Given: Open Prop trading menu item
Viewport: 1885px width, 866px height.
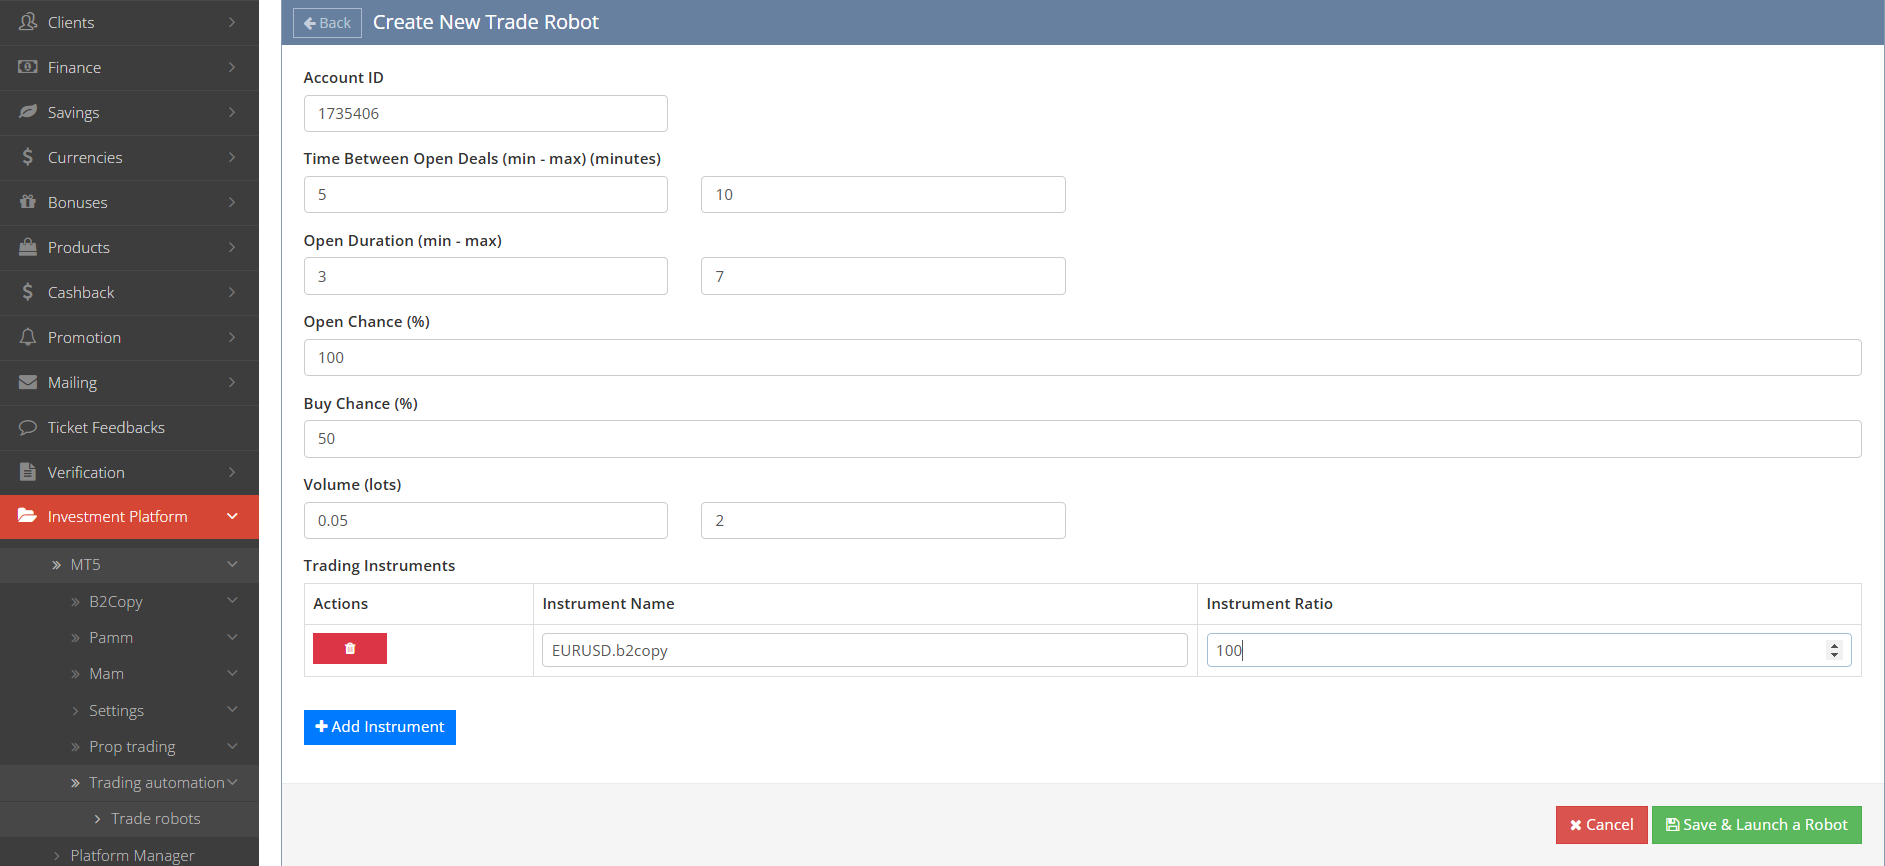Looking at the screenshot, I should (132, 746).
